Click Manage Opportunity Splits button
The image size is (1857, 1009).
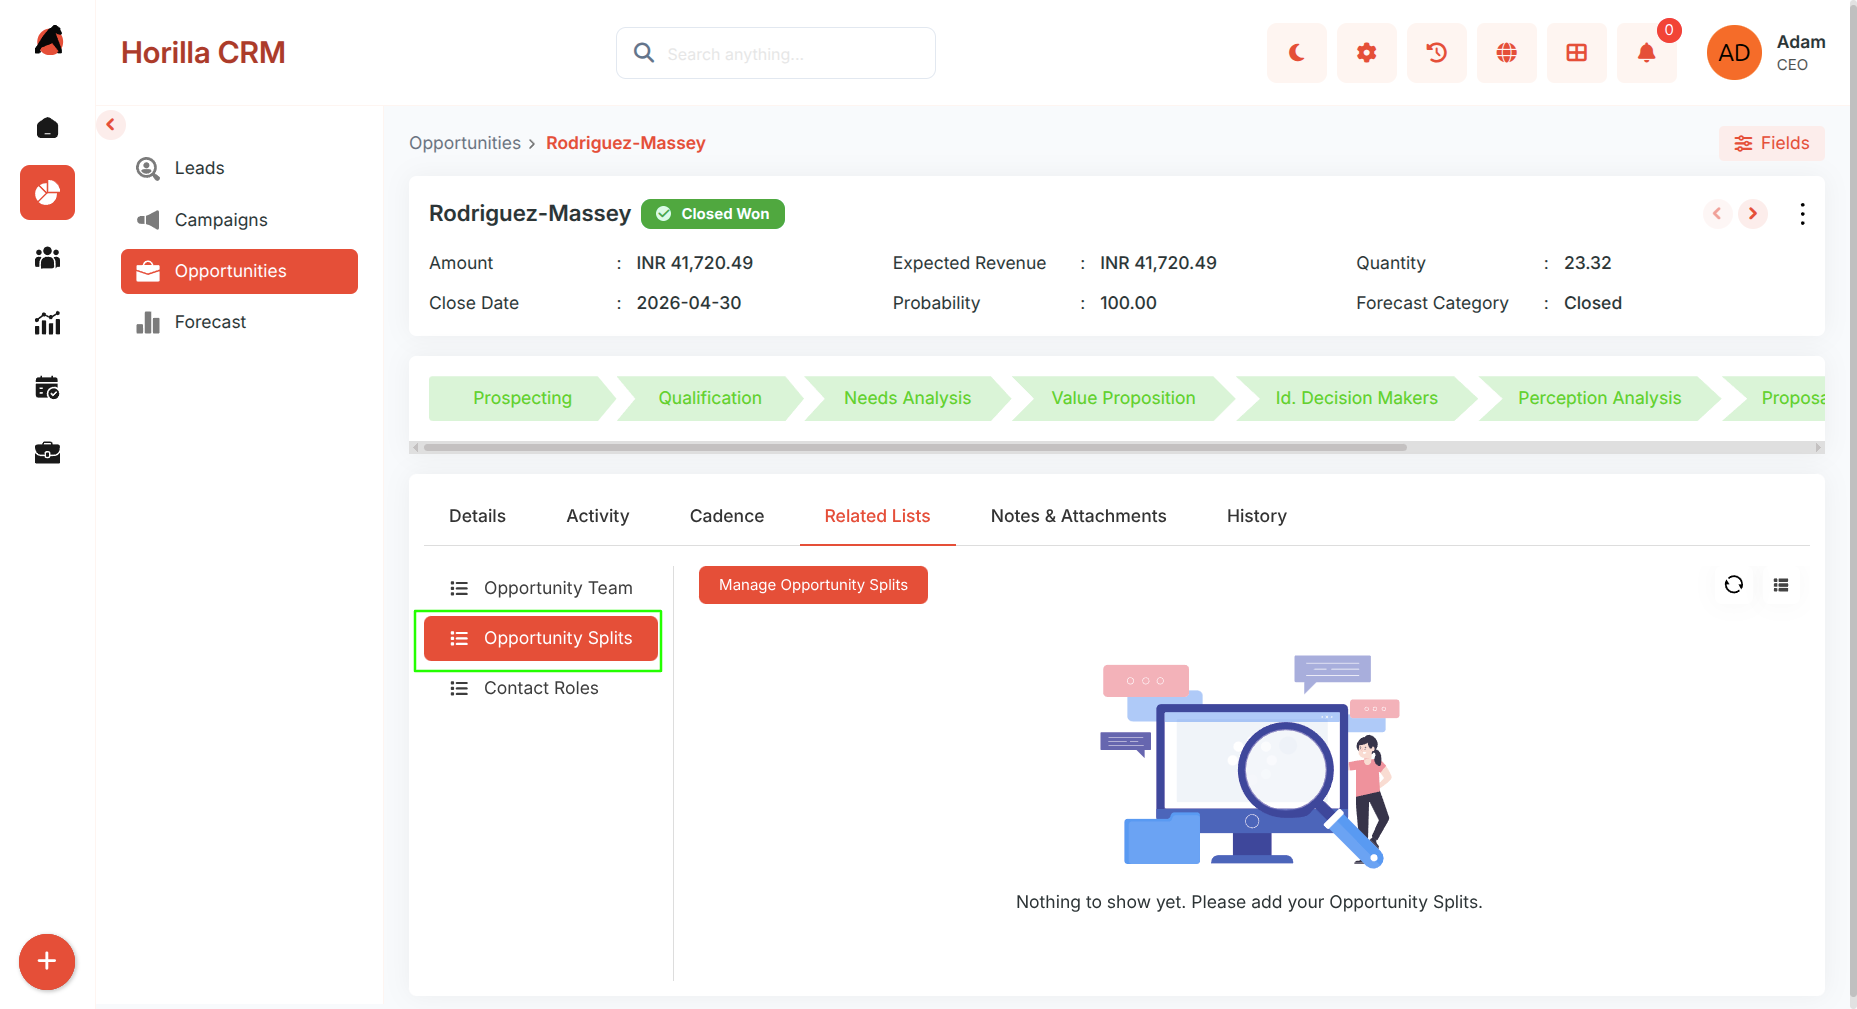(813, 585)
